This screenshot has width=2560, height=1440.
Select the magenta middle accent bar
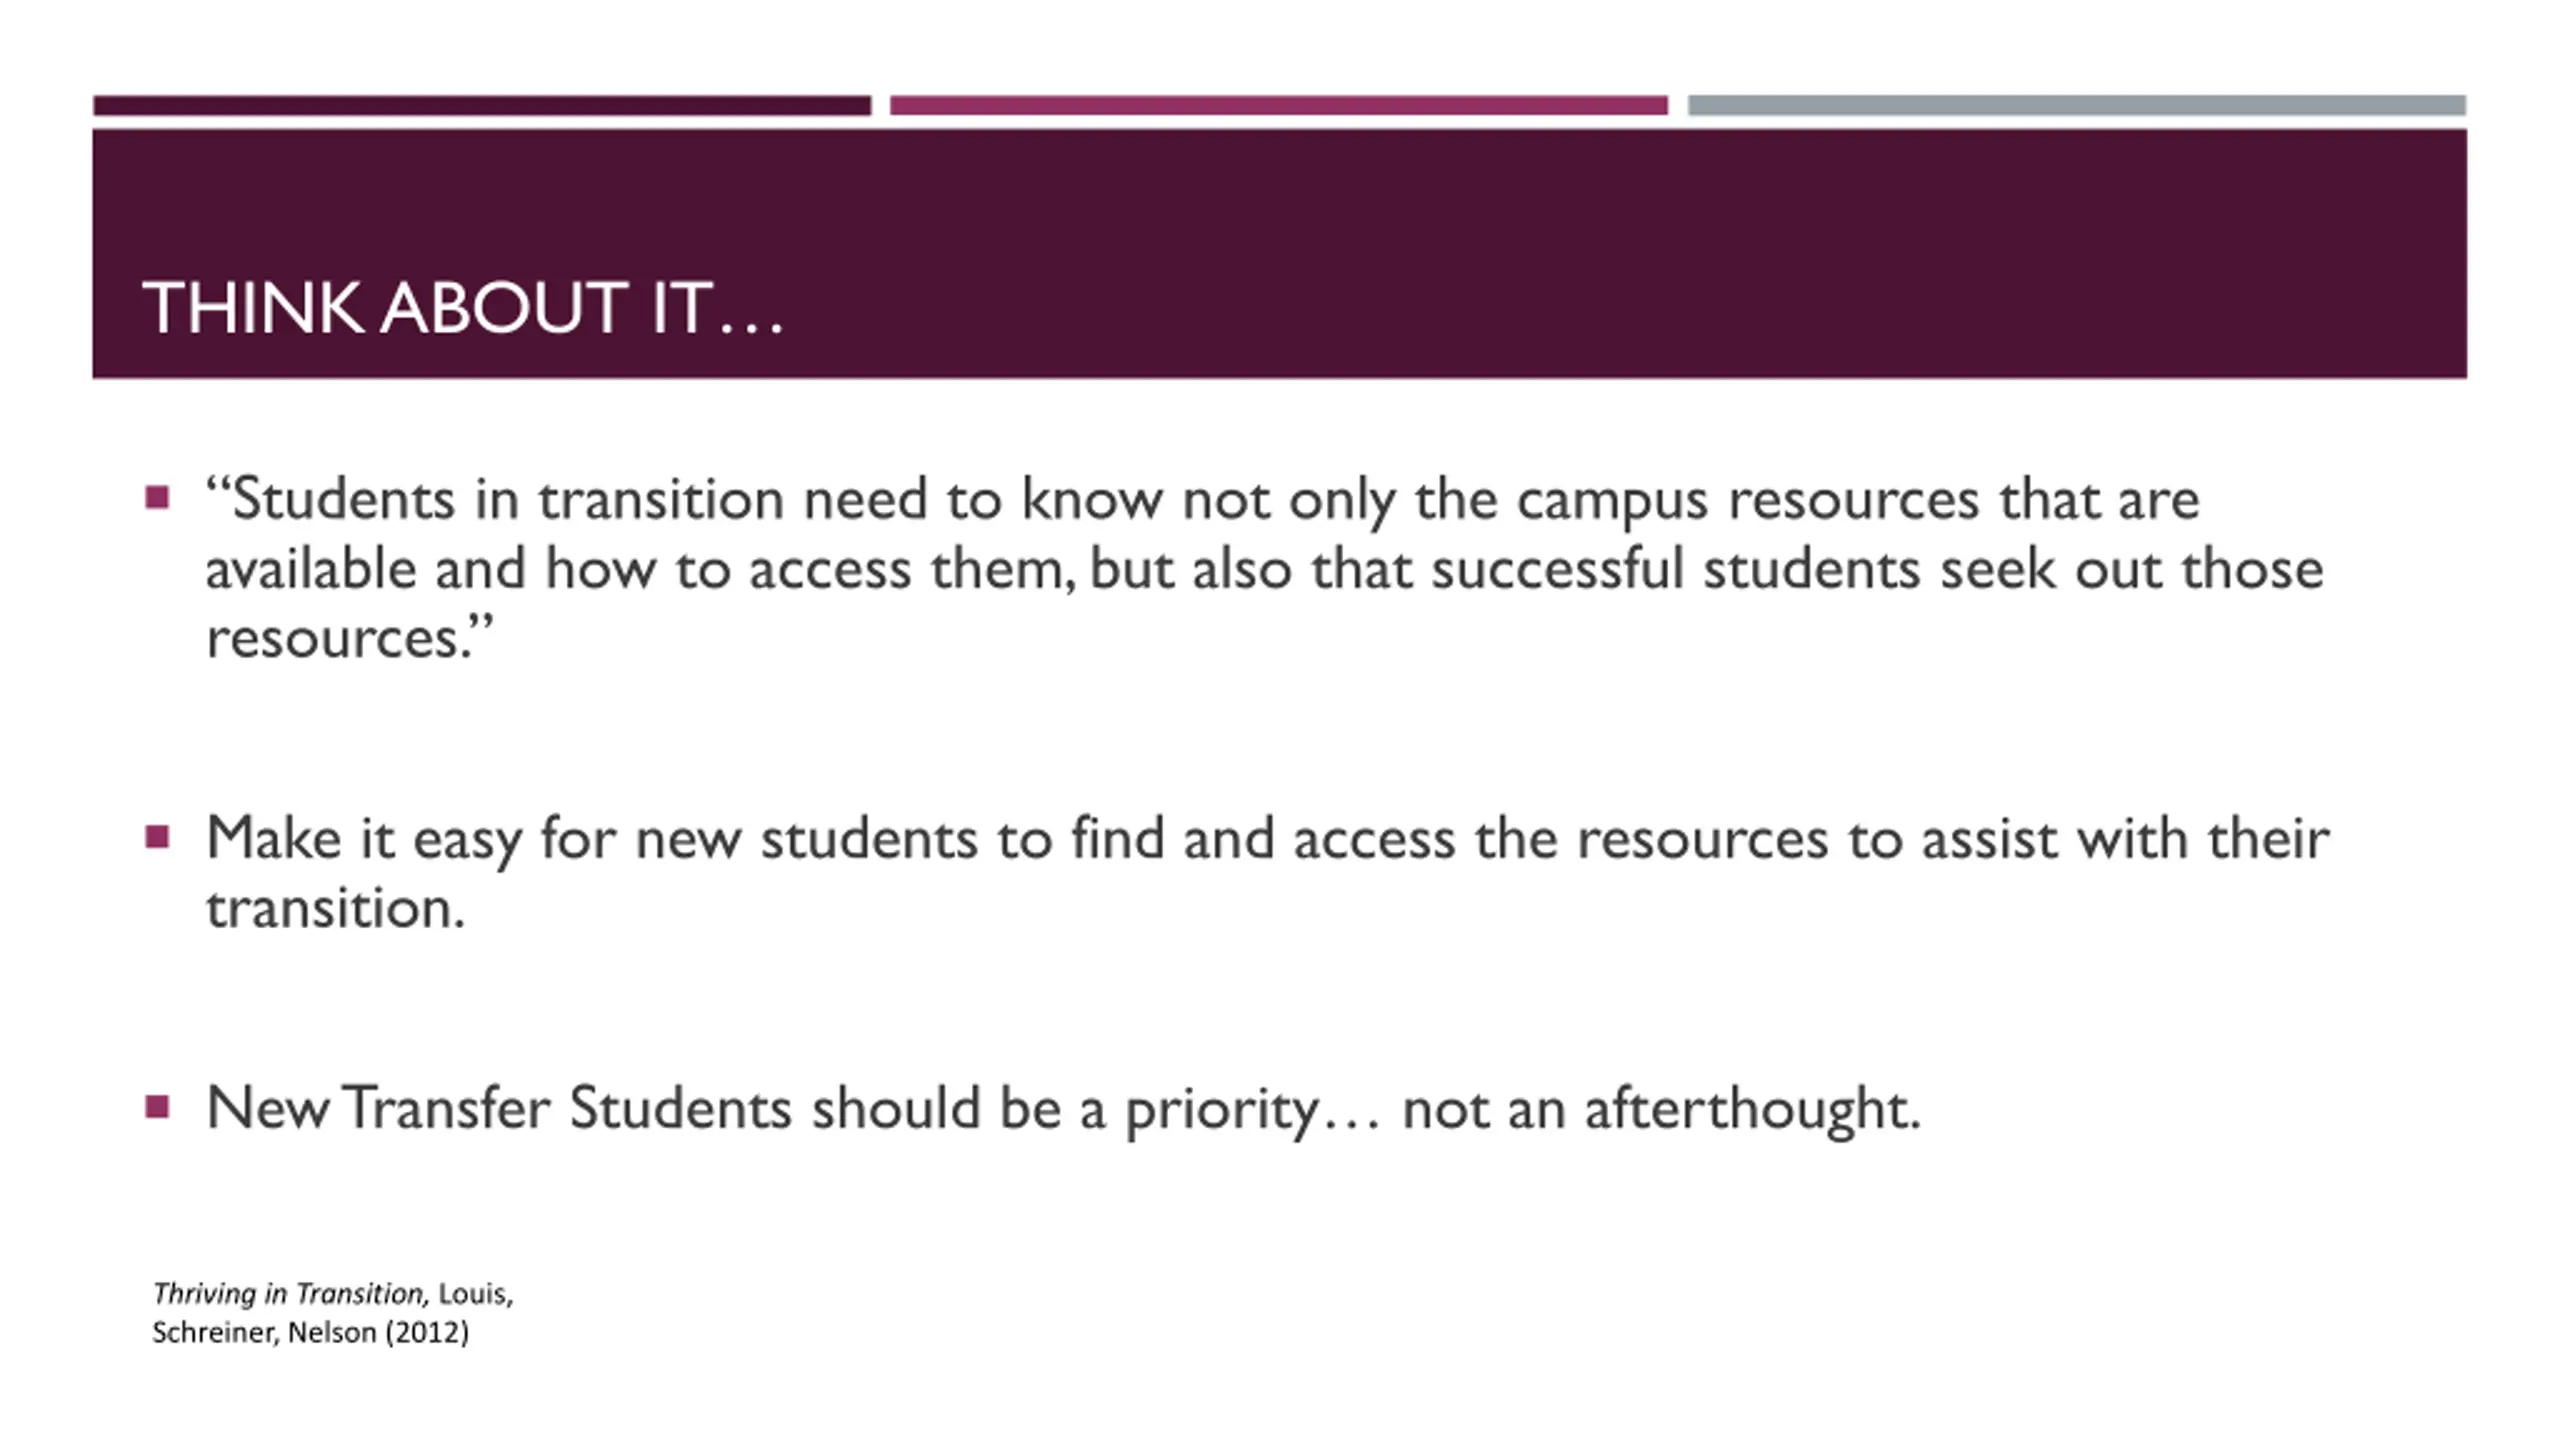click(x=1278, y=105)
